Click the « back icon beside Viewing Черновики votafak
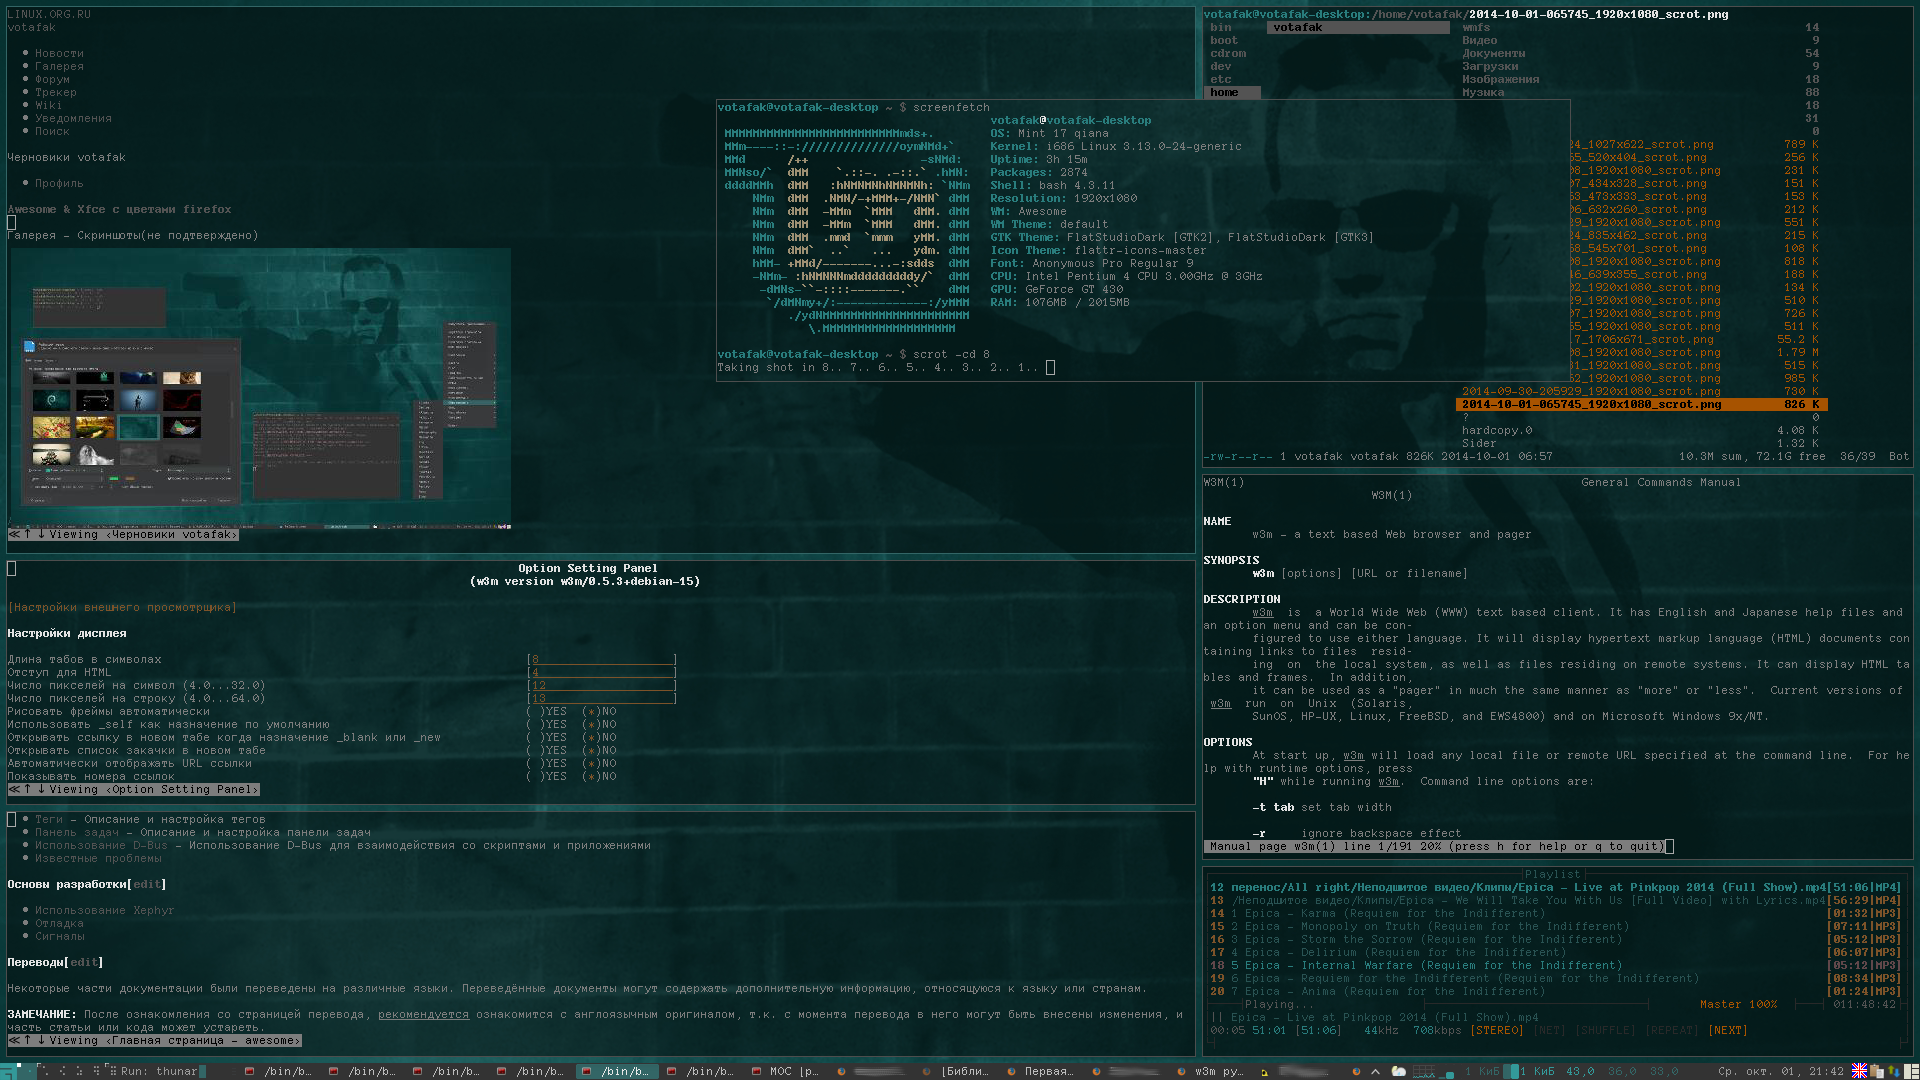Screen dimensions: 1920x1080 (14, 535)
